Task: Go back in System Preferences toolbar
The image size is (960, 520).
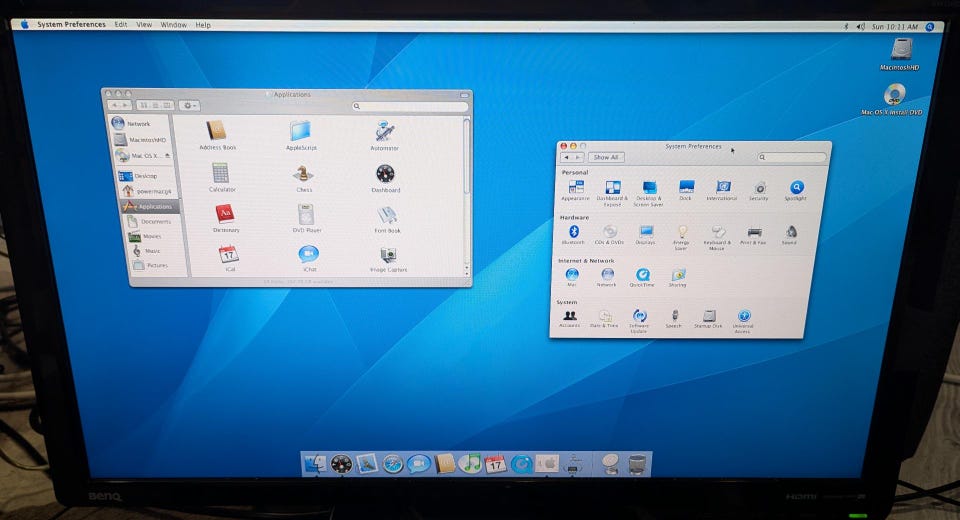Action: point(566,157)
